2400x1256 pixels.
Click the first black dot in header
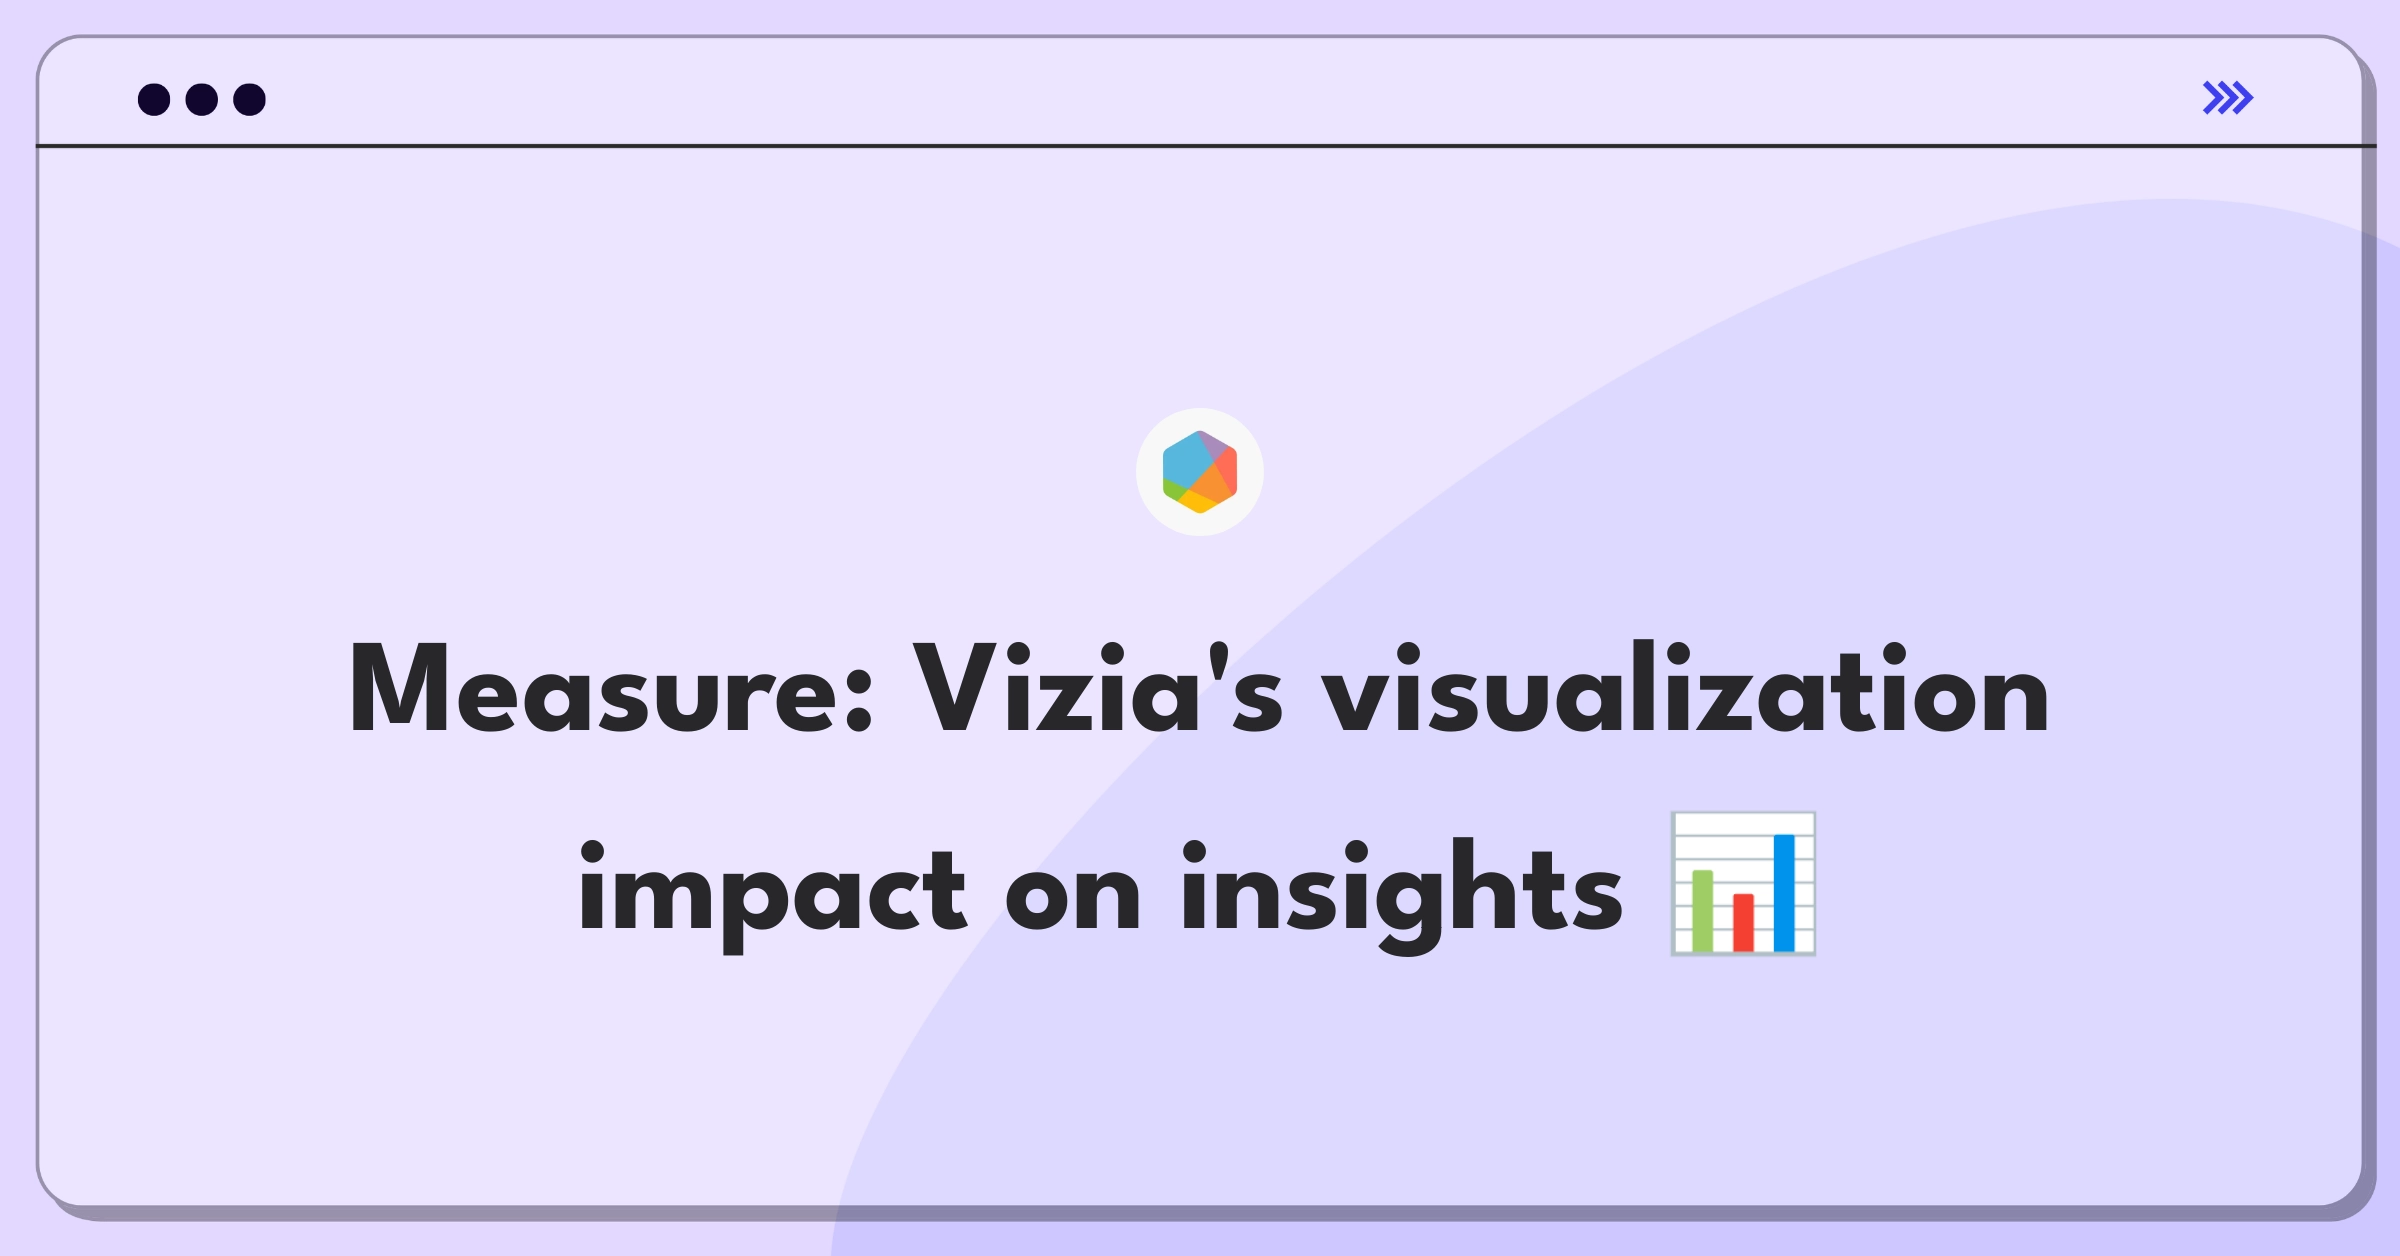pos(154,99)
